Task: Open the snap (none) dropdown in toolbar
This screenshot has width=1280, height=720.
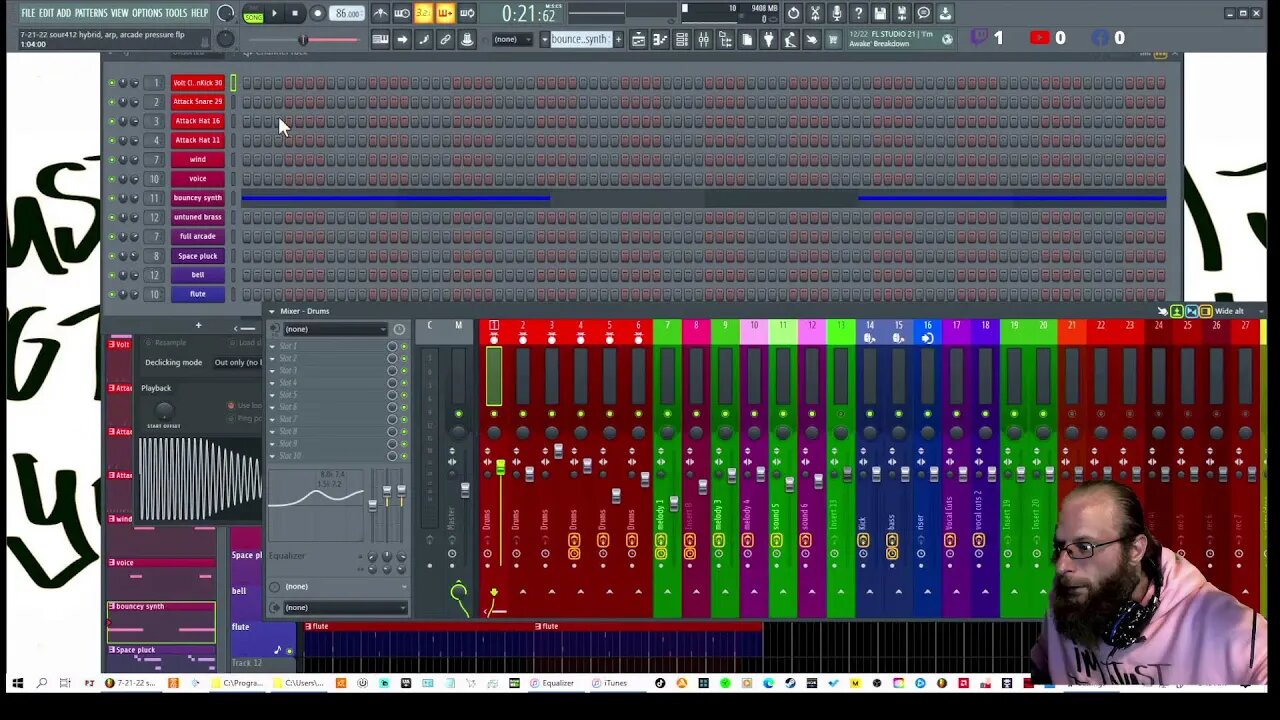Action: click(x=512, y=40)
